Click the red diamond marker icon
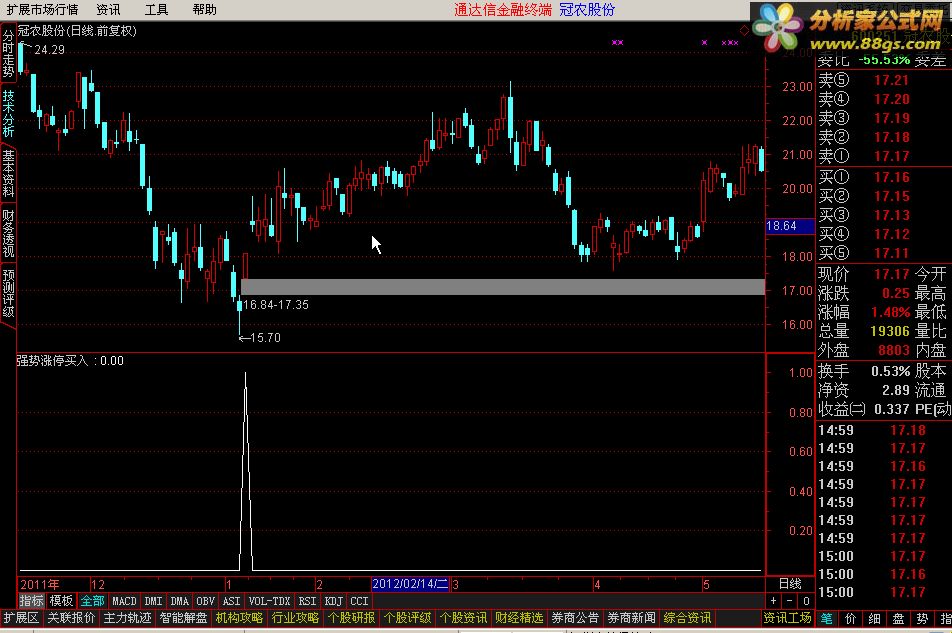 click(x=744, y=30)
